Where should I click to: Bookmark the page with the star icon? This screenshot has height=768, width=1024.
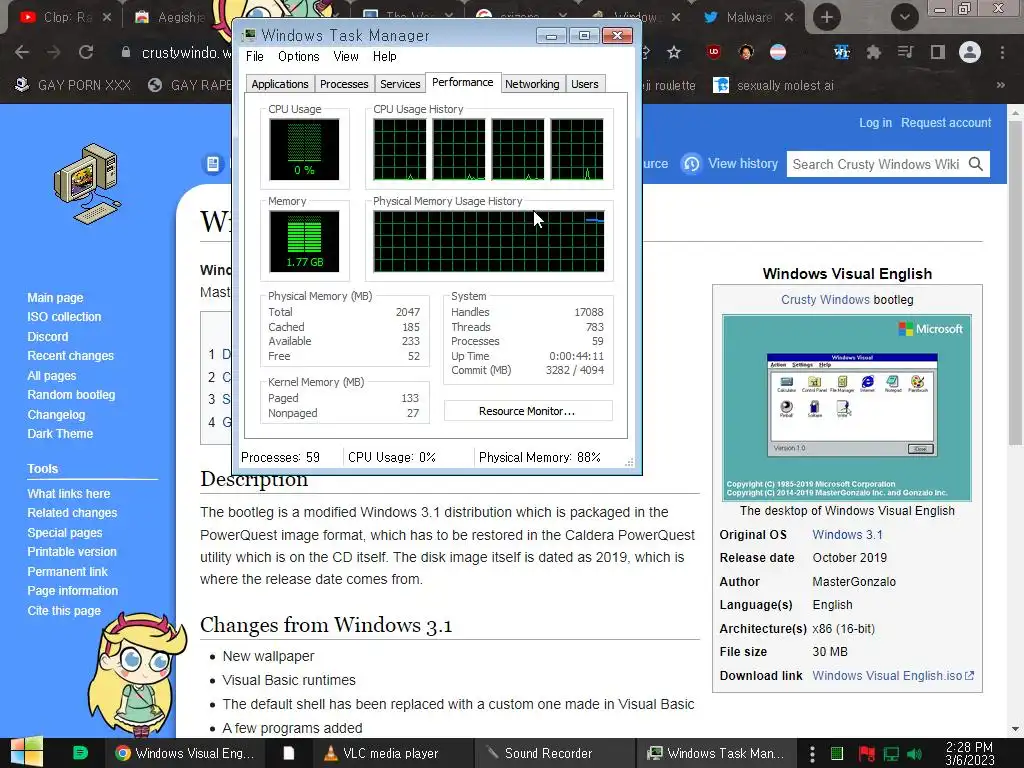click(x=674, y=52)
